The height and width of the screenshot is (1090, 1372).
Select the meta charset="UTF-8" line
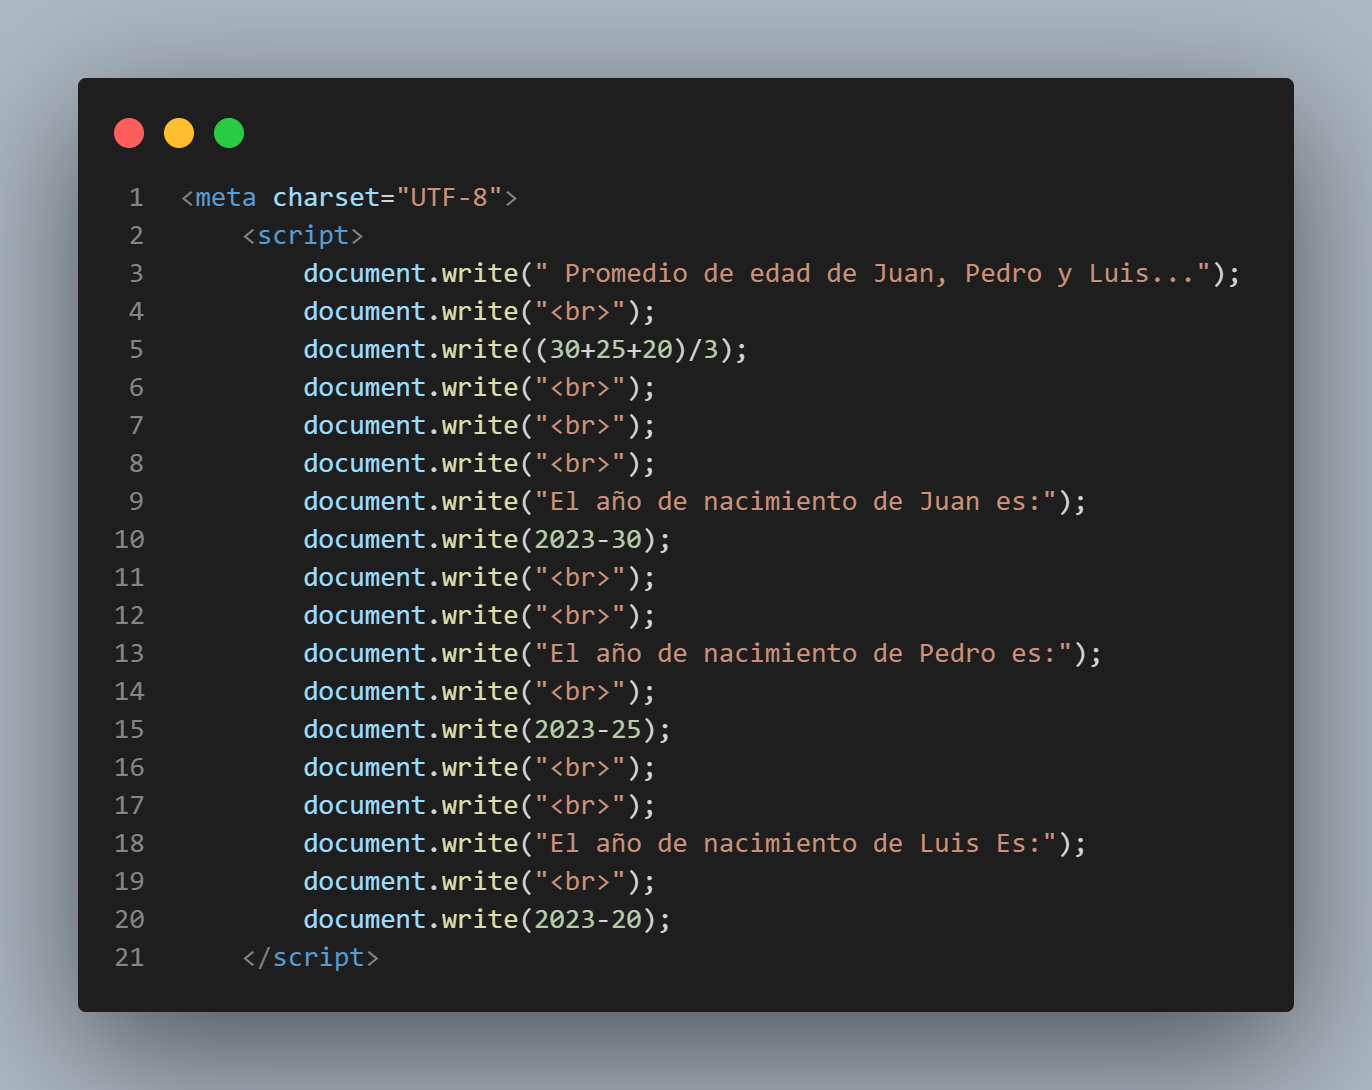(x=349, y=198)
